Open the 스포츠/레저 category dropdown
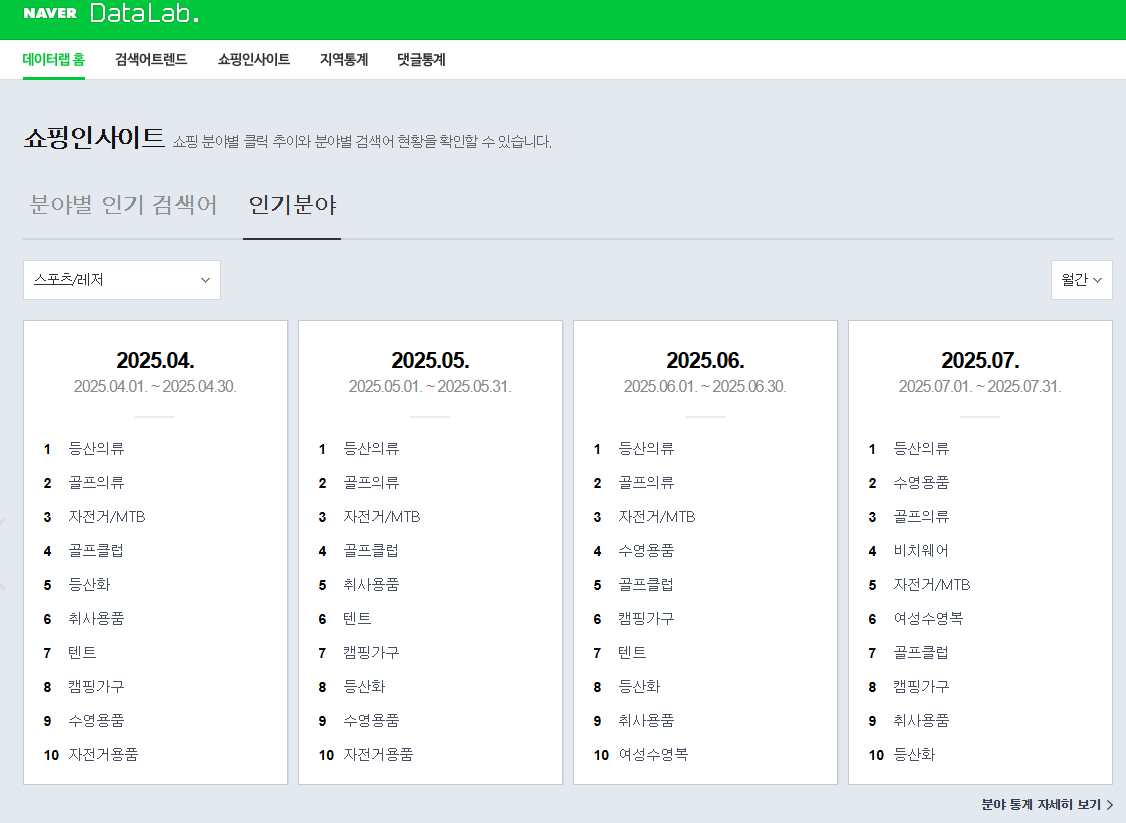Image resolution: width=1126 pixels, height=823 pixels. click(122, 280)
